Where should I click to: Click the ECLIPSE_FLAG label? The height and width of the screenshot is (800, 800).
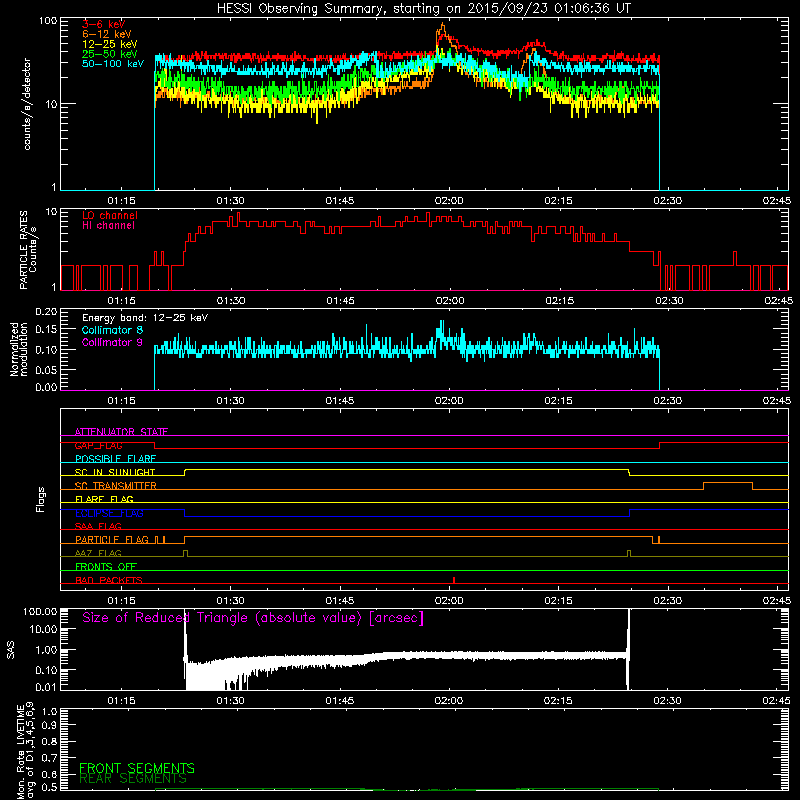[109, 513]
